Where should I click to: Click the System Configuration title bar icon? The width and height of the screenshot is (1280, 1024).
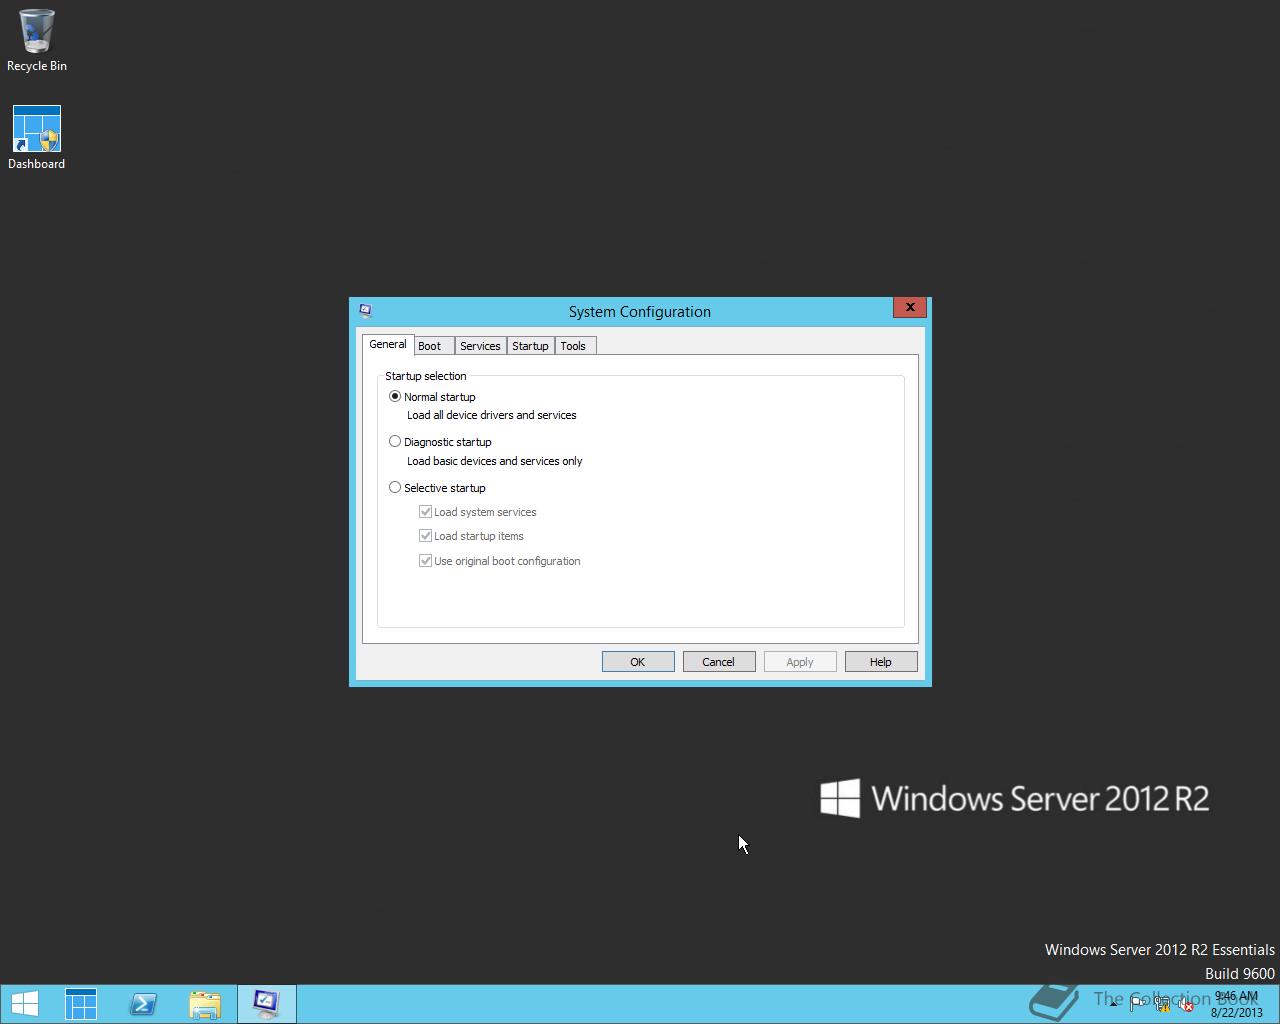click(365, 311)
